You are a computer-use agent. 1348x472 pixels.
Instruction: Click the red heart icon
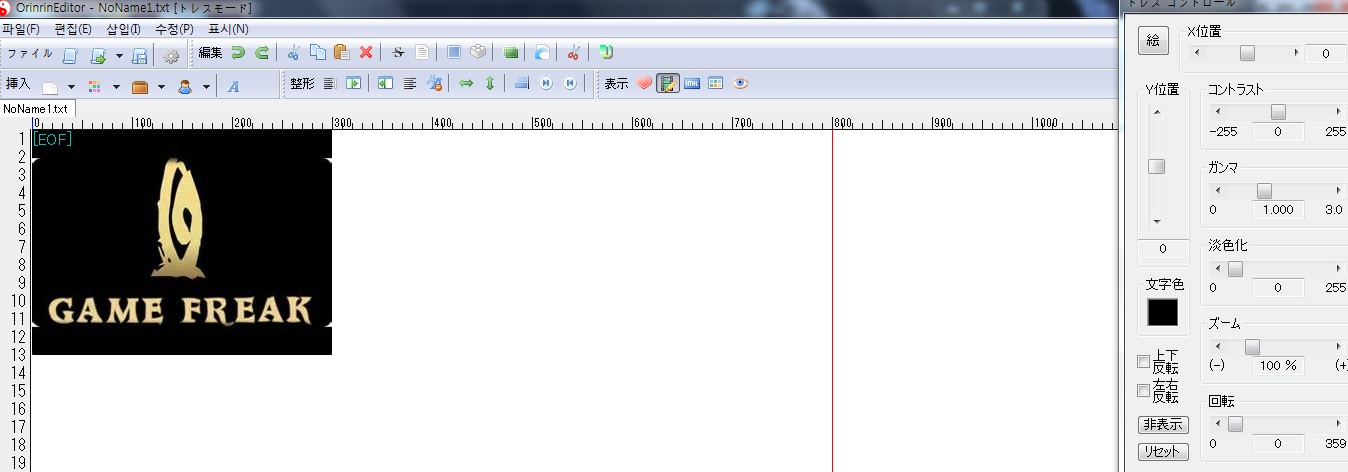point(644,84)
